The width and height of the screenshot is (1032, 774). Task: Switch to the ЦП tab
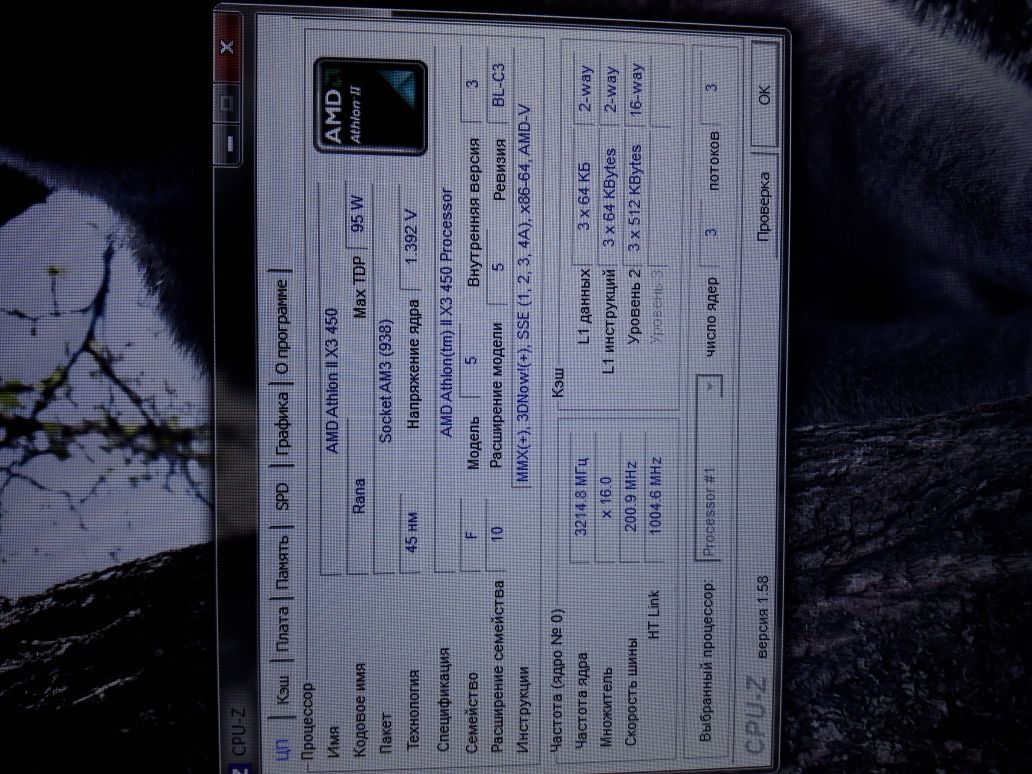(282, 750)
